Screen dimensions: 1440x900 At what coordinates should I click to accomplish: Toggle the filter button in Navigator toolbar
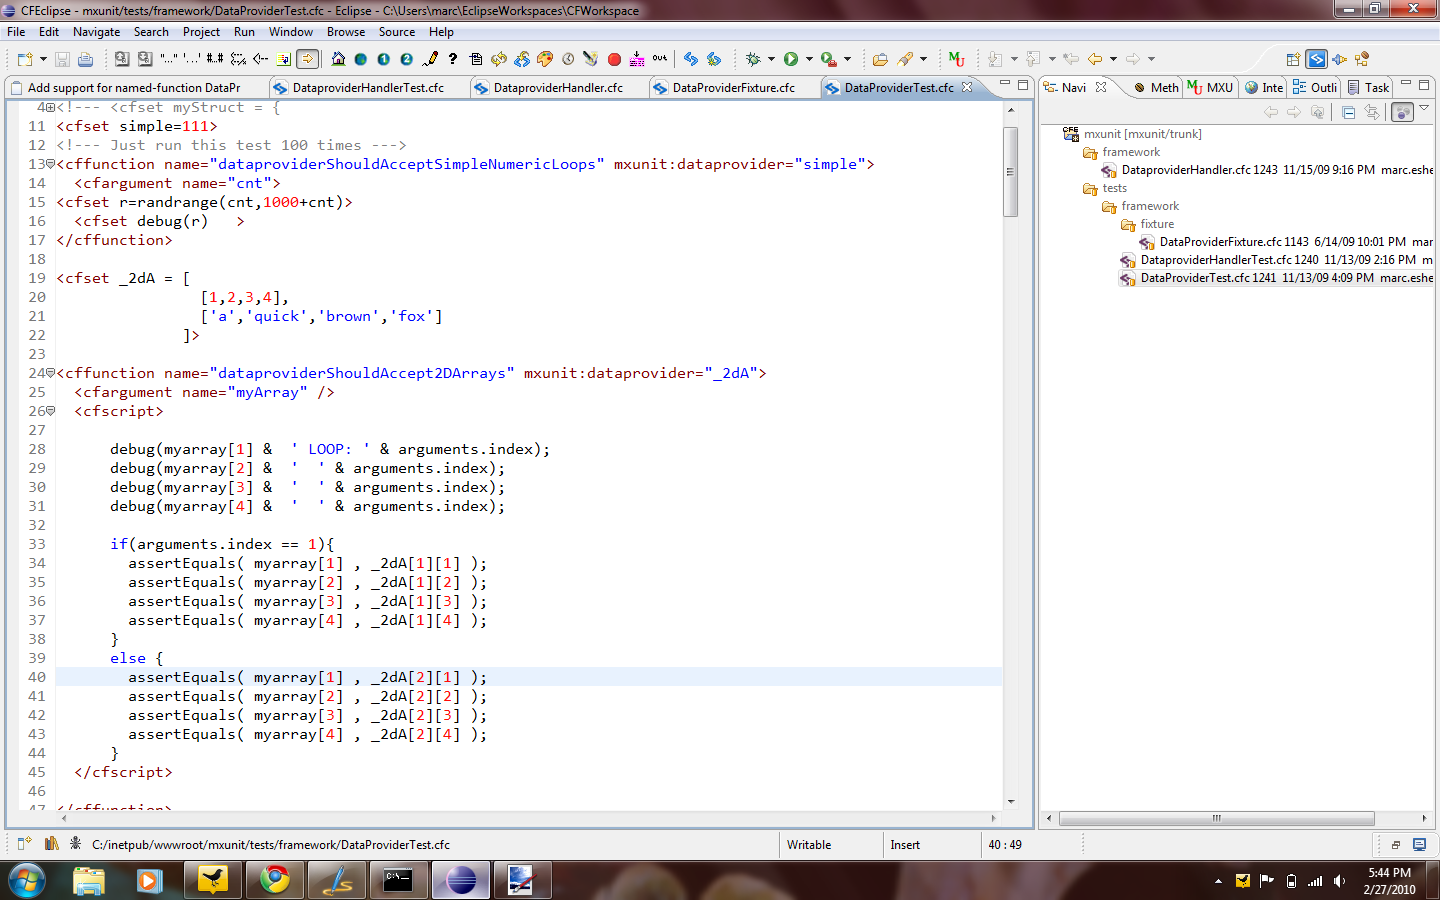click(x=1403, y=112)
